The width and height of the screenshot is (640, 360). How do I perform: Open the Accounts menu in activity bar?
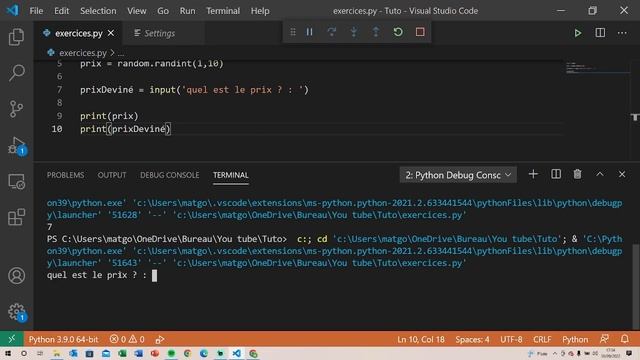pos(16,276)
